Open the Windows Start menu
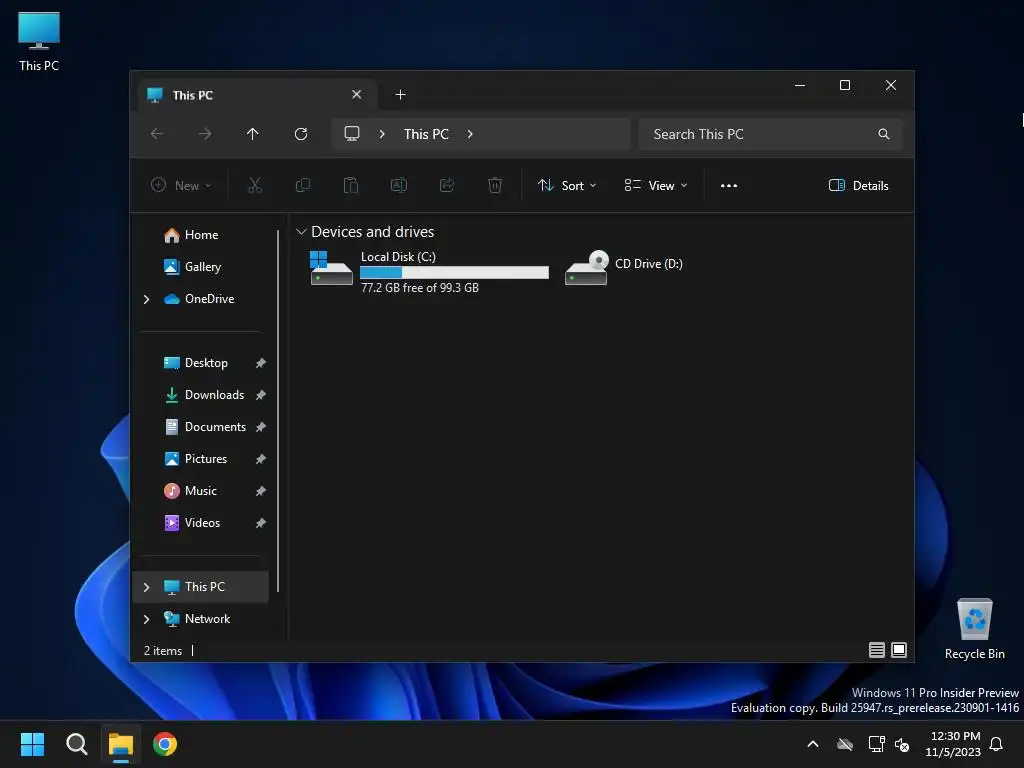 click(x=32, y=744)
